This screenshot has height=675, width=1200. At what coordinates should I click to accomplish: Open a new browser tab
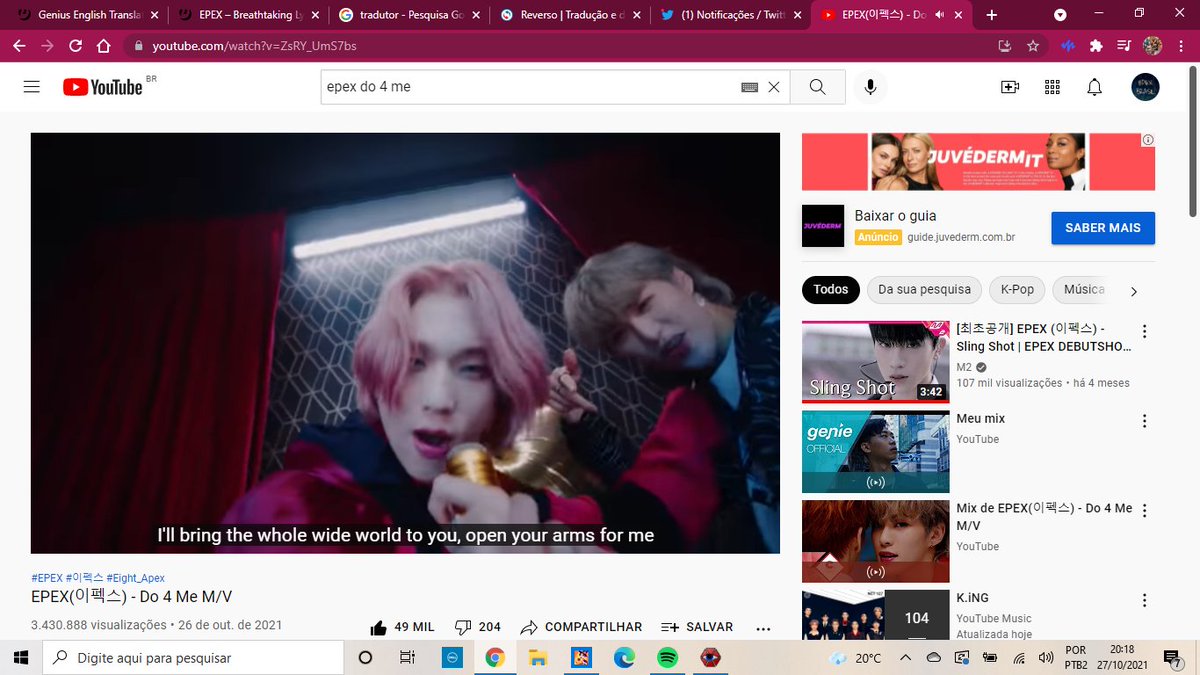[992, 15]
